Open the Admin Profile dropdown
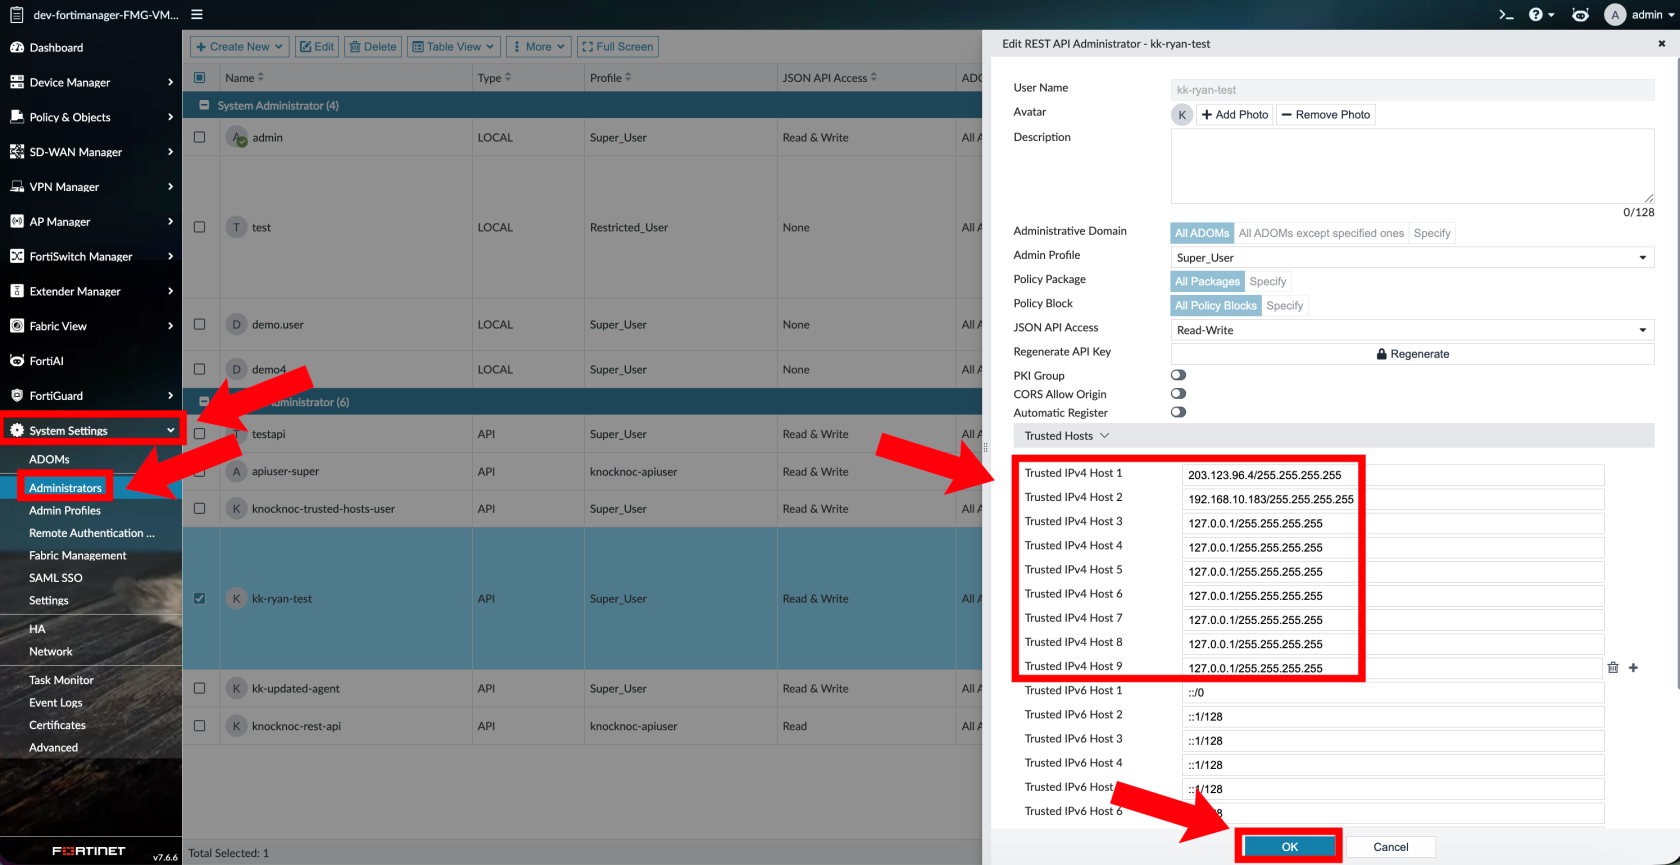 1411,258
